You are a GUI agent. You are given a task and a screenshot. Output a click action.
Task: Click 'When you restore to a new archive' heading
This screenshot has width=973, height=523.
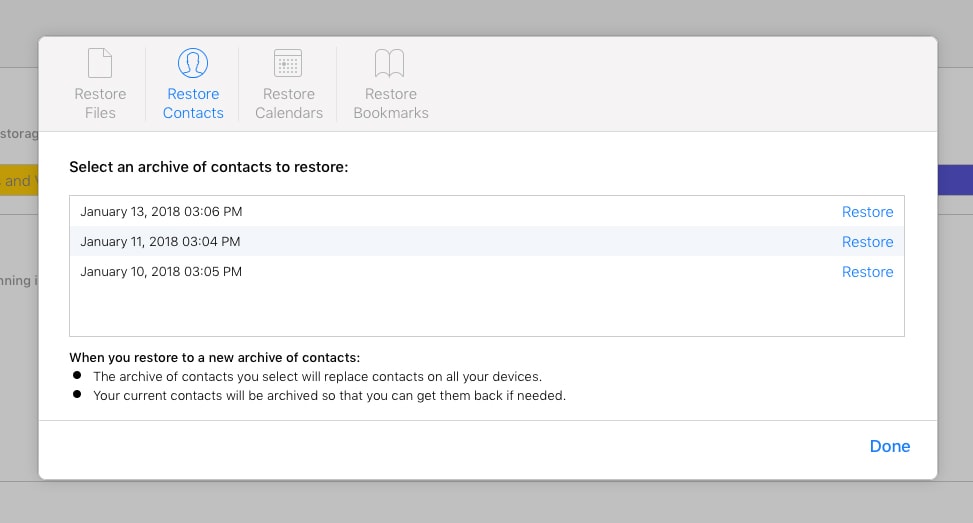click(x=215, y=357)
